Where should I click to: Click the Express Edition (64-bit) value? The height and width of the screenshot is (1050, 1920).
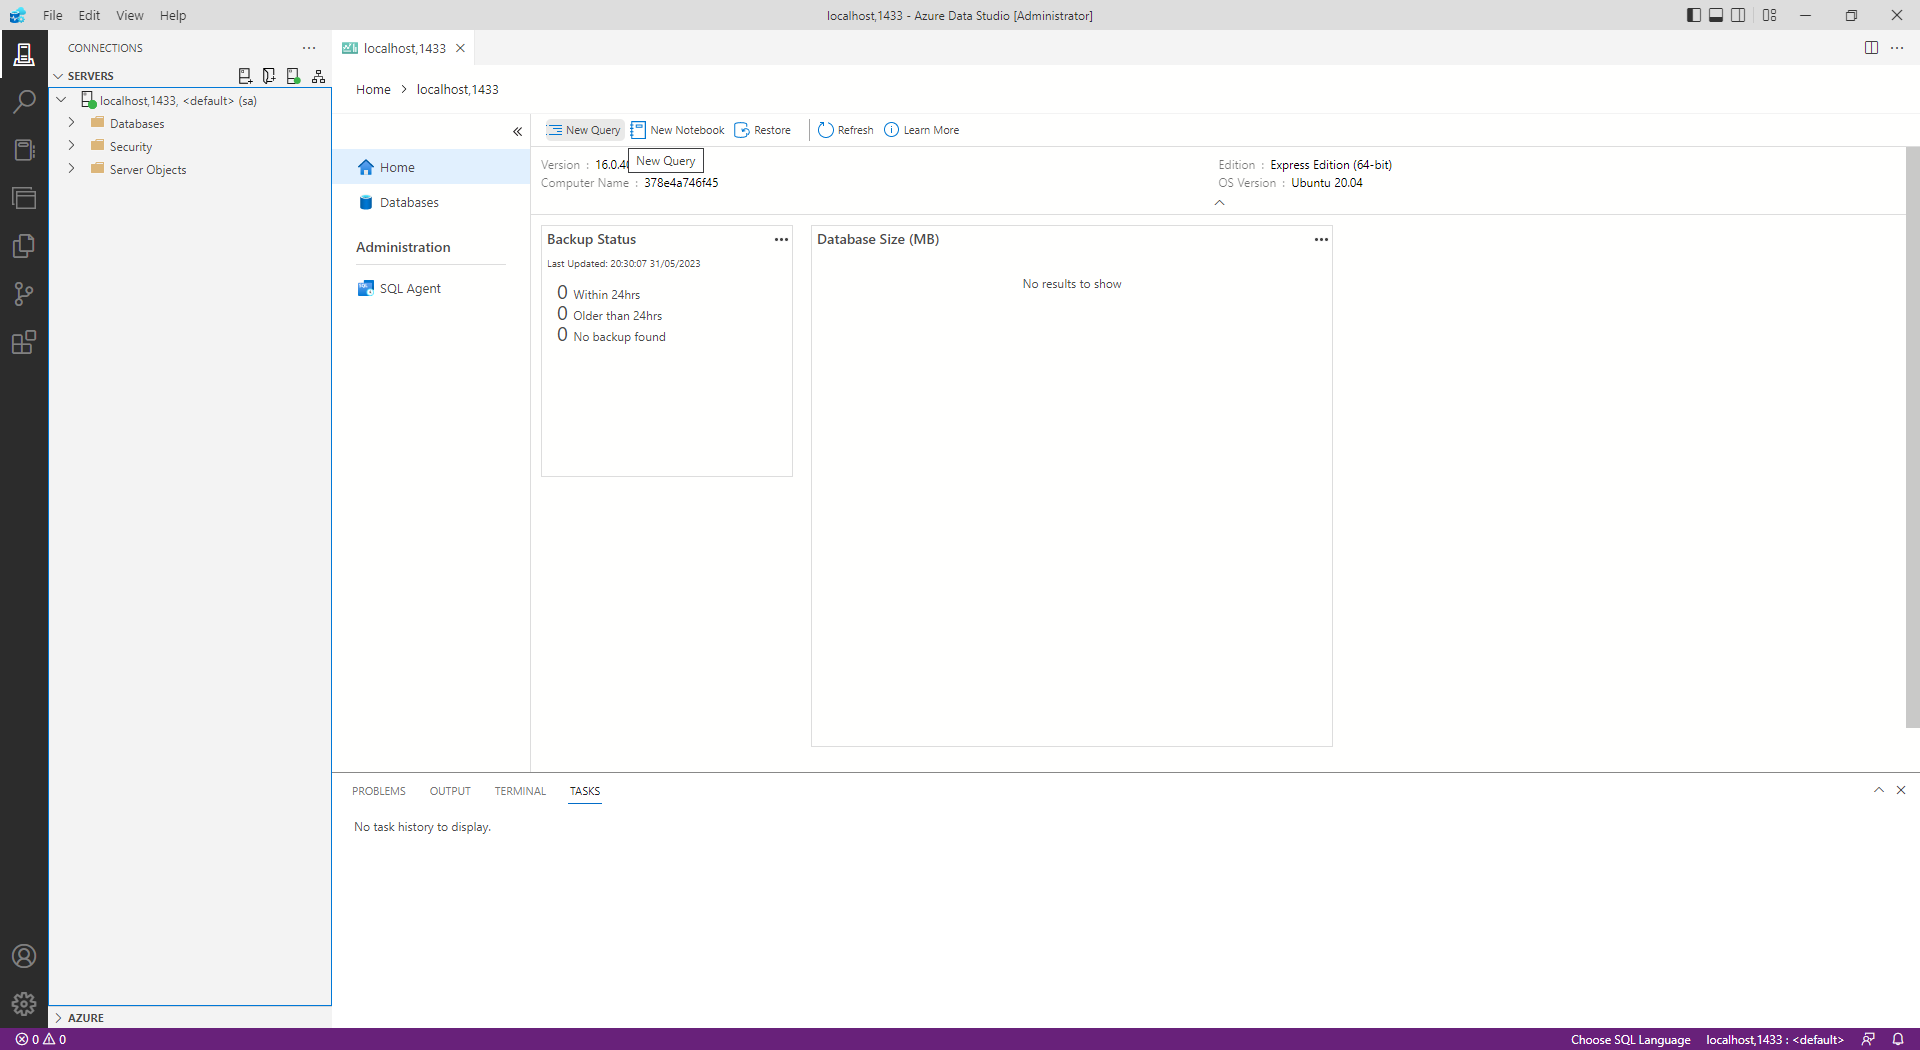[x=1331, y=165]
